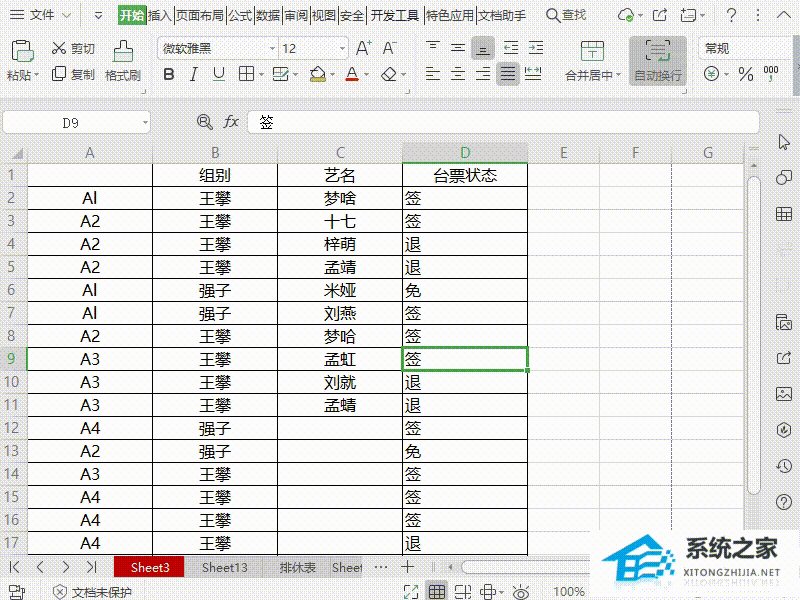Viewport: 800px width, 600px height.
Task: Click the percent style icon
Action: [x=745, y=73]
